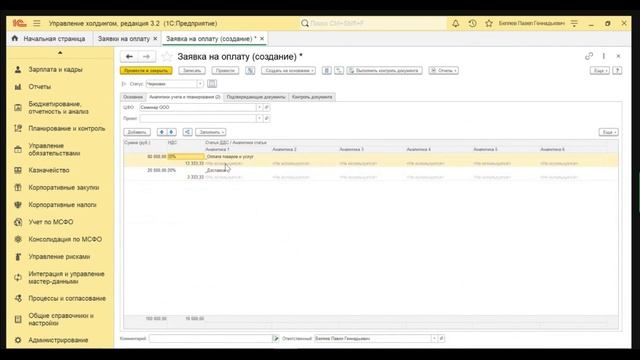Open the Ответственный open-item icon
This screenshot has width=640, height=360.
coord(441,338)
